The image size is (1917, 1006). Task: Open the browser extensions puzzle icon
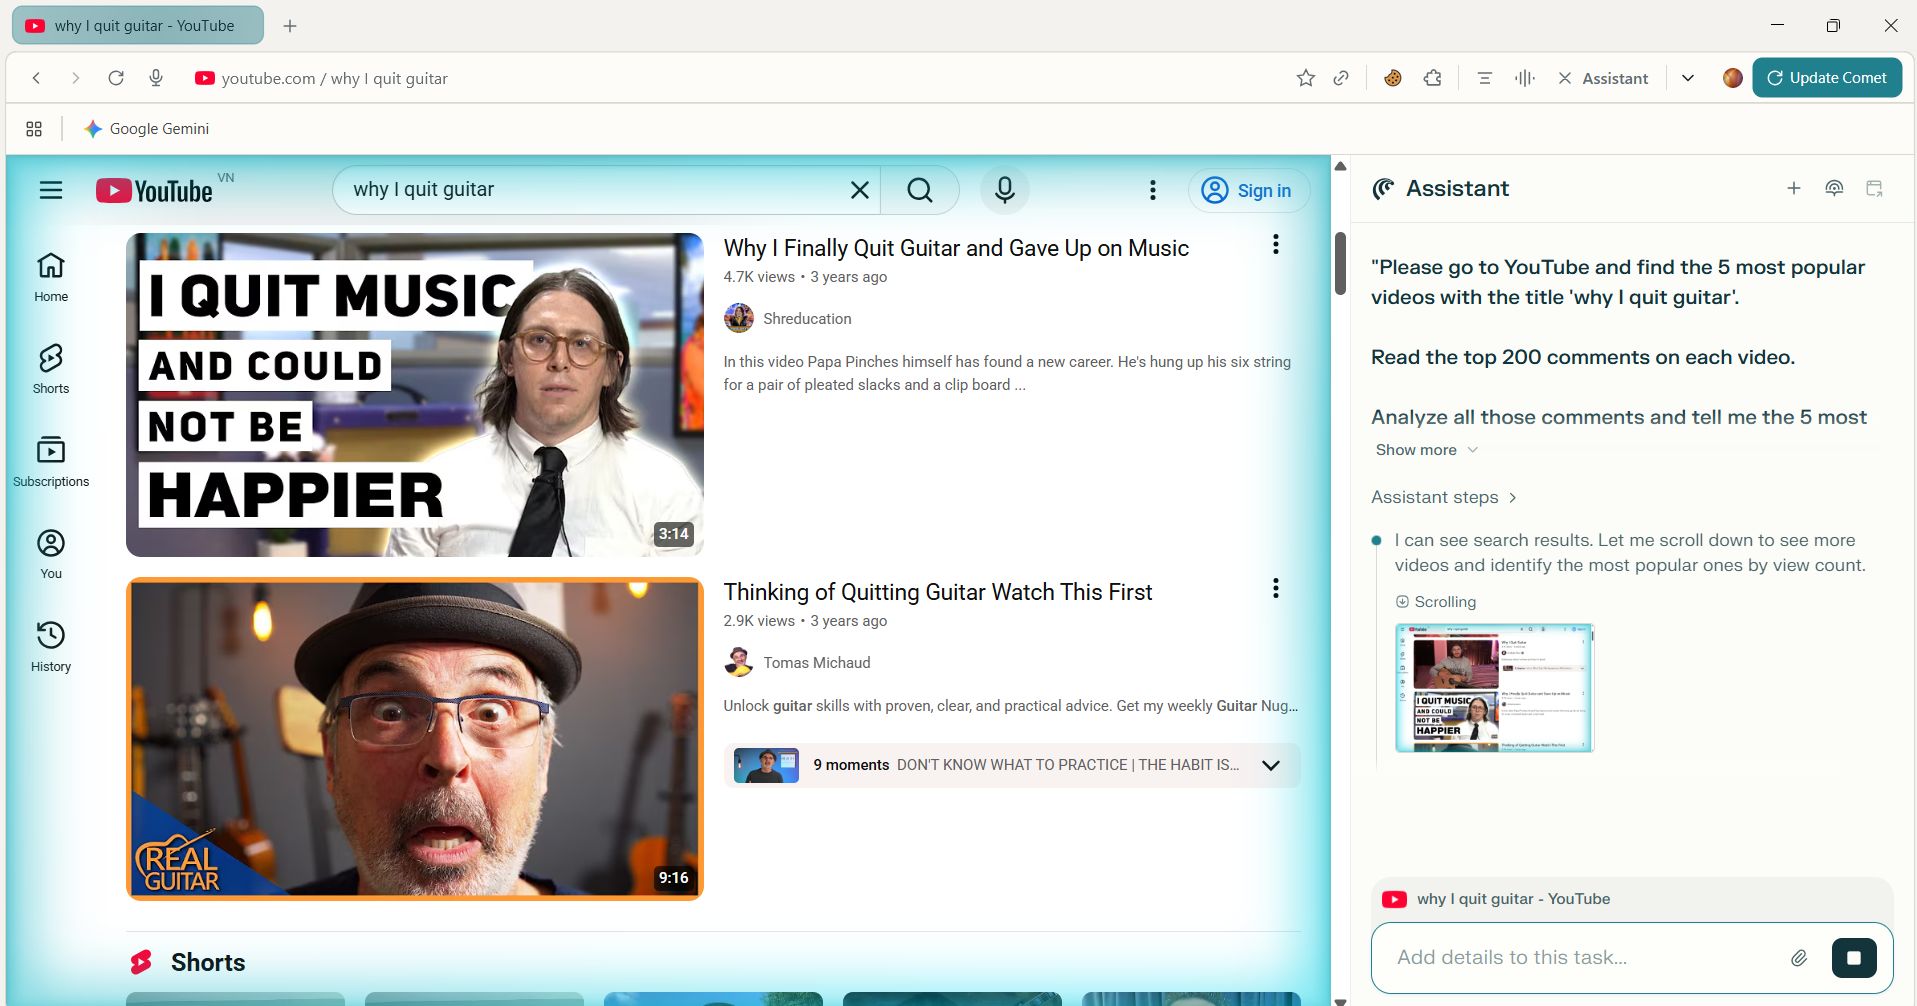point(1432,78)
